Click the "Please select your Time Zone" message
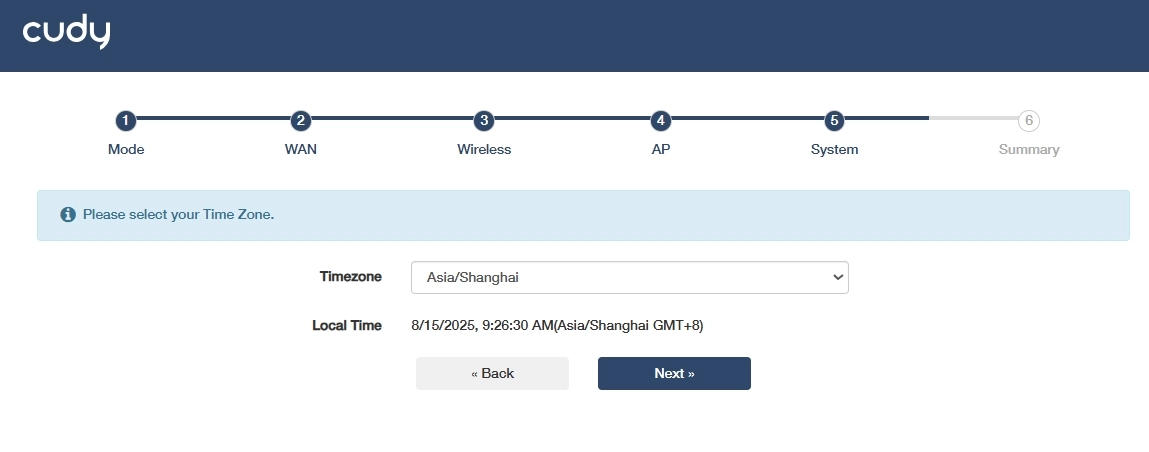The width and height of the screenshot is (1149, 452). click(x=178, y=215)
